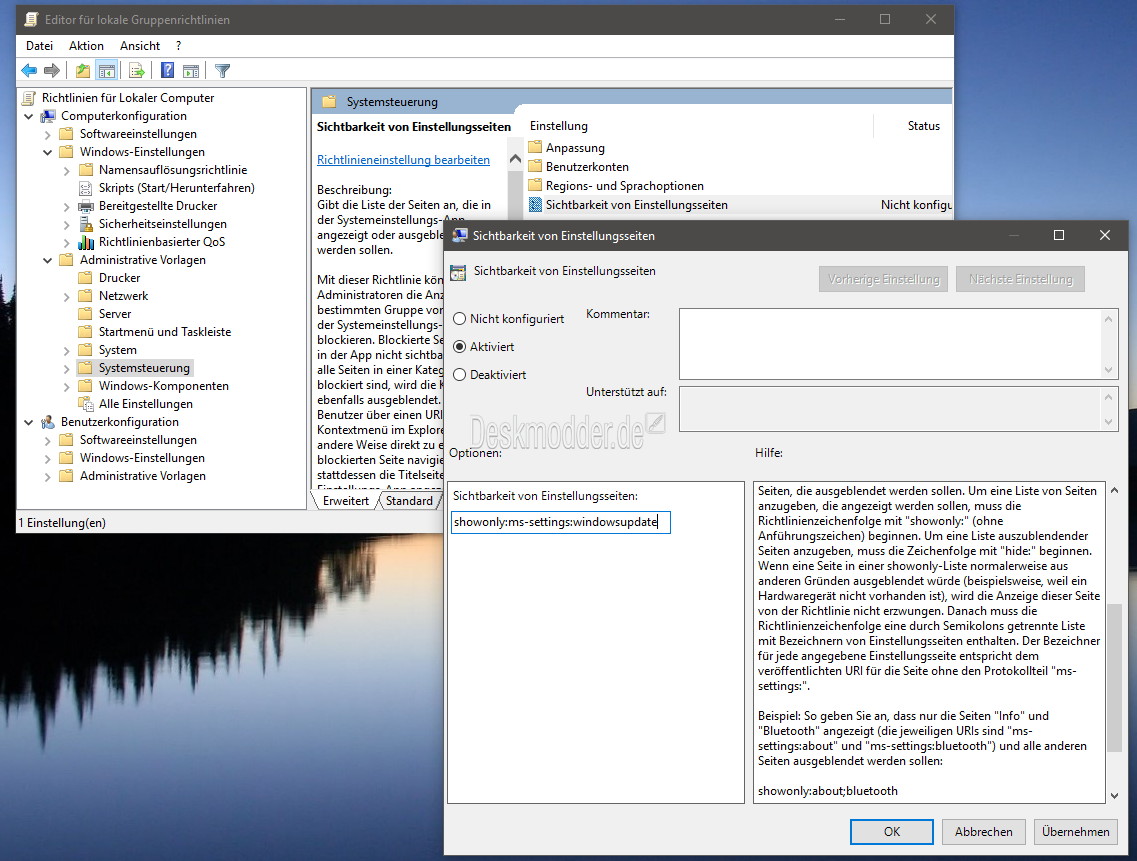Open Help via blue question mark icon
1137x861 pixels.
coord(168,70)
